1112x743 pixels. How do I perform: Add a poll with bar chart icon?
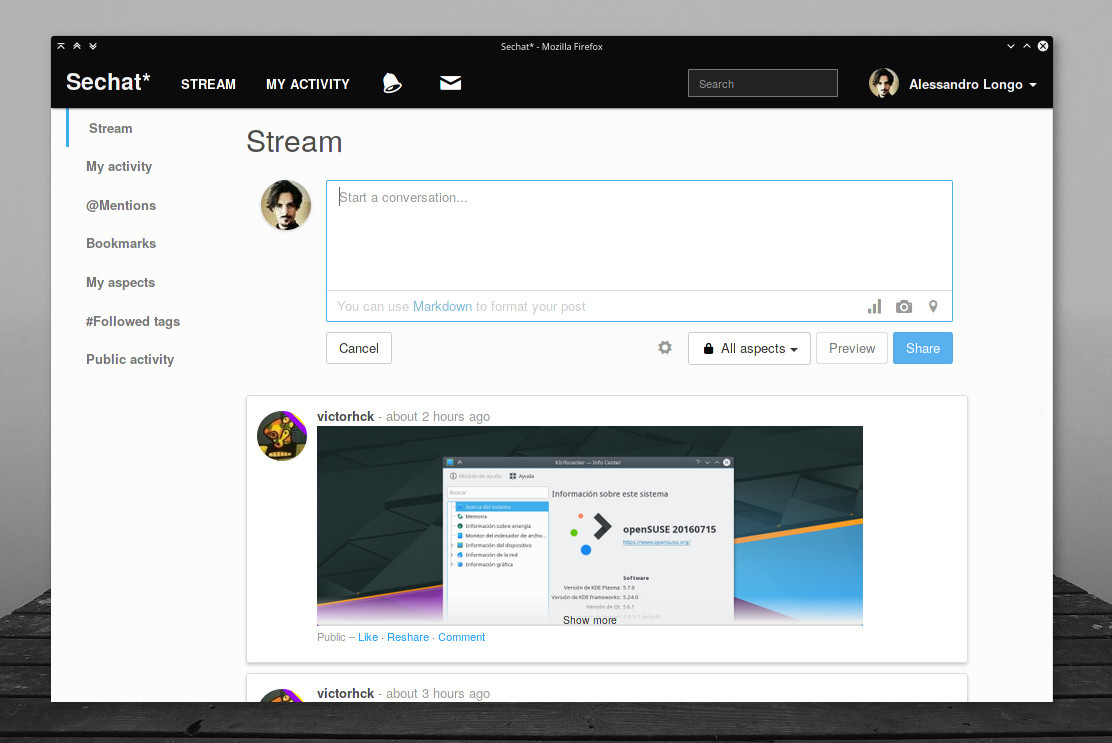(x=874, y=306)
